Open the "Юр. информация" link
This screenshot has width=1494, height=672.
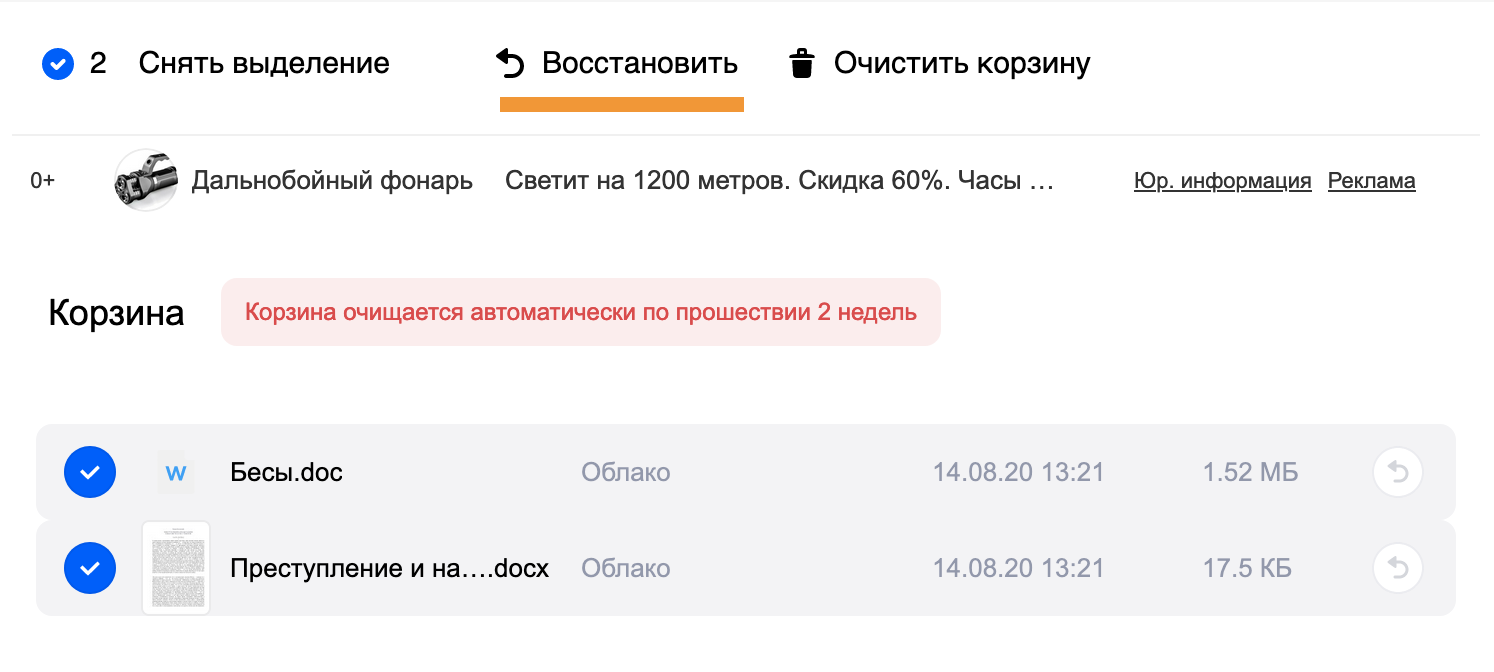pos(1222,181)
